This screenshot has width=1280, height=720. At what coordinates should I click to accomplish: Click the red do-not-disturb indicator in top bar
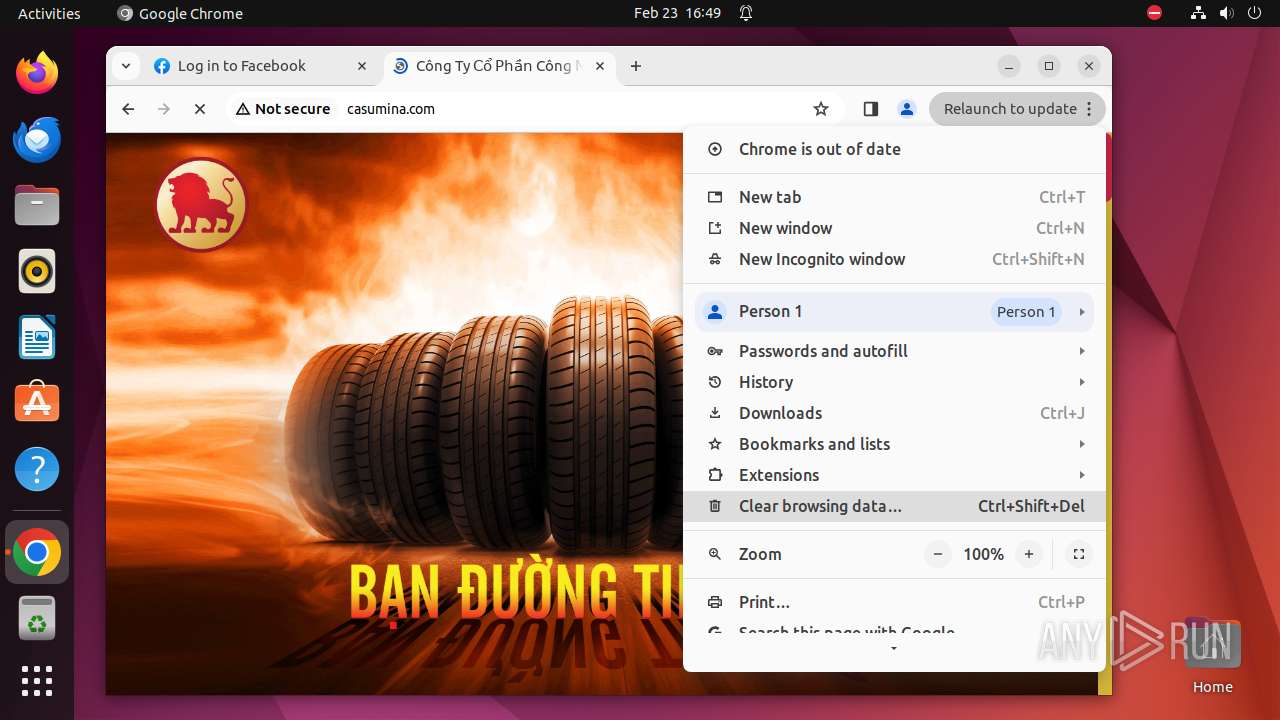[x=1154, y=13]
